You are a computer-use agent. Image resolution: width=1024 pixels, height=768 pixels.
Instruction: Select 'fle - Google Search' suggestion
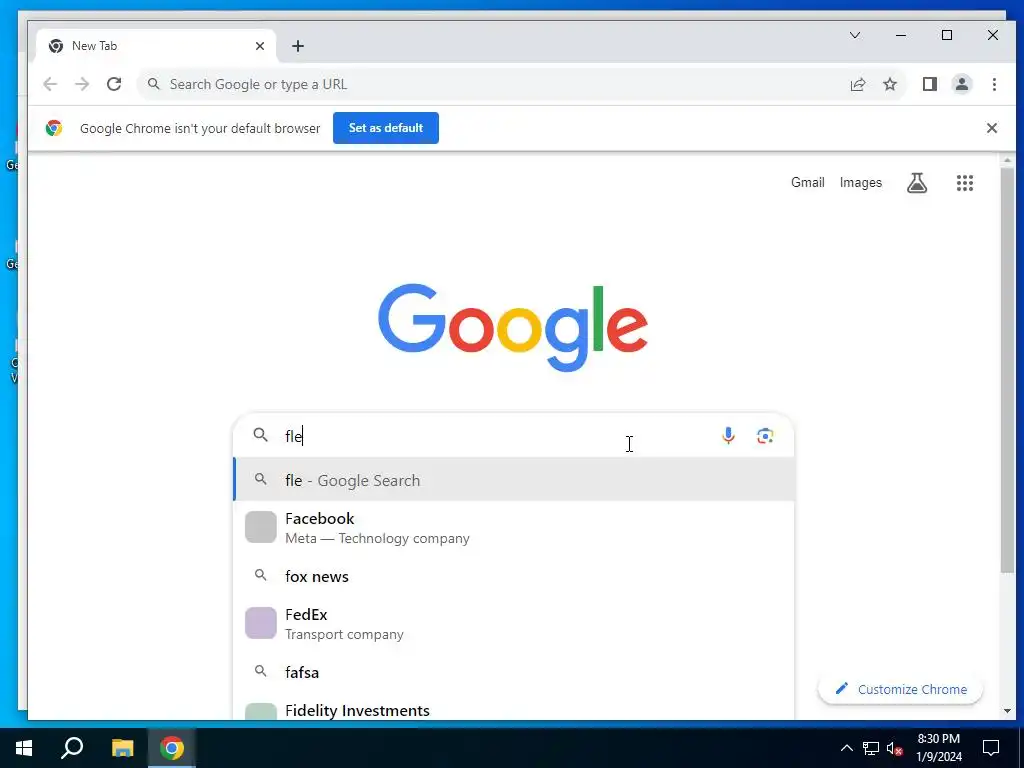tap(514, 480)
